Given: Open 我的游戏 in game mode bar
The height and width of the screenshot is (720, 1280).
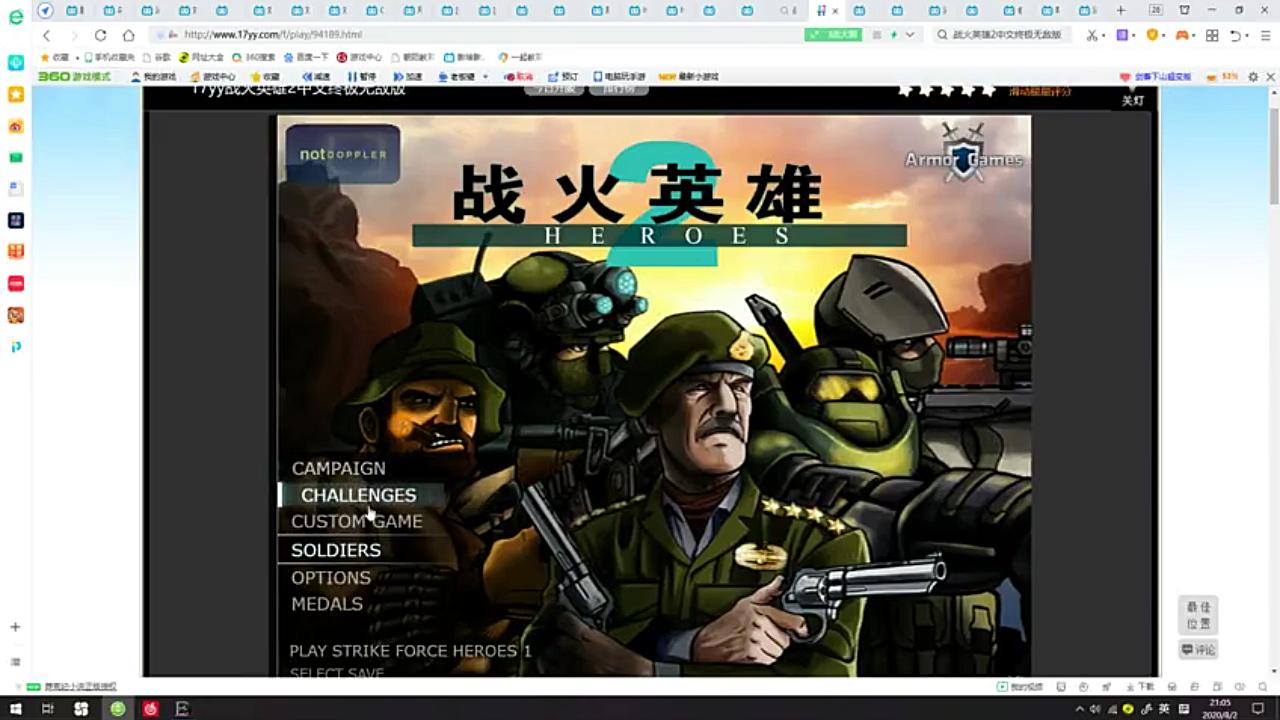Looking at the screenshot, I should pyautogui.click(x=153, y=76).
